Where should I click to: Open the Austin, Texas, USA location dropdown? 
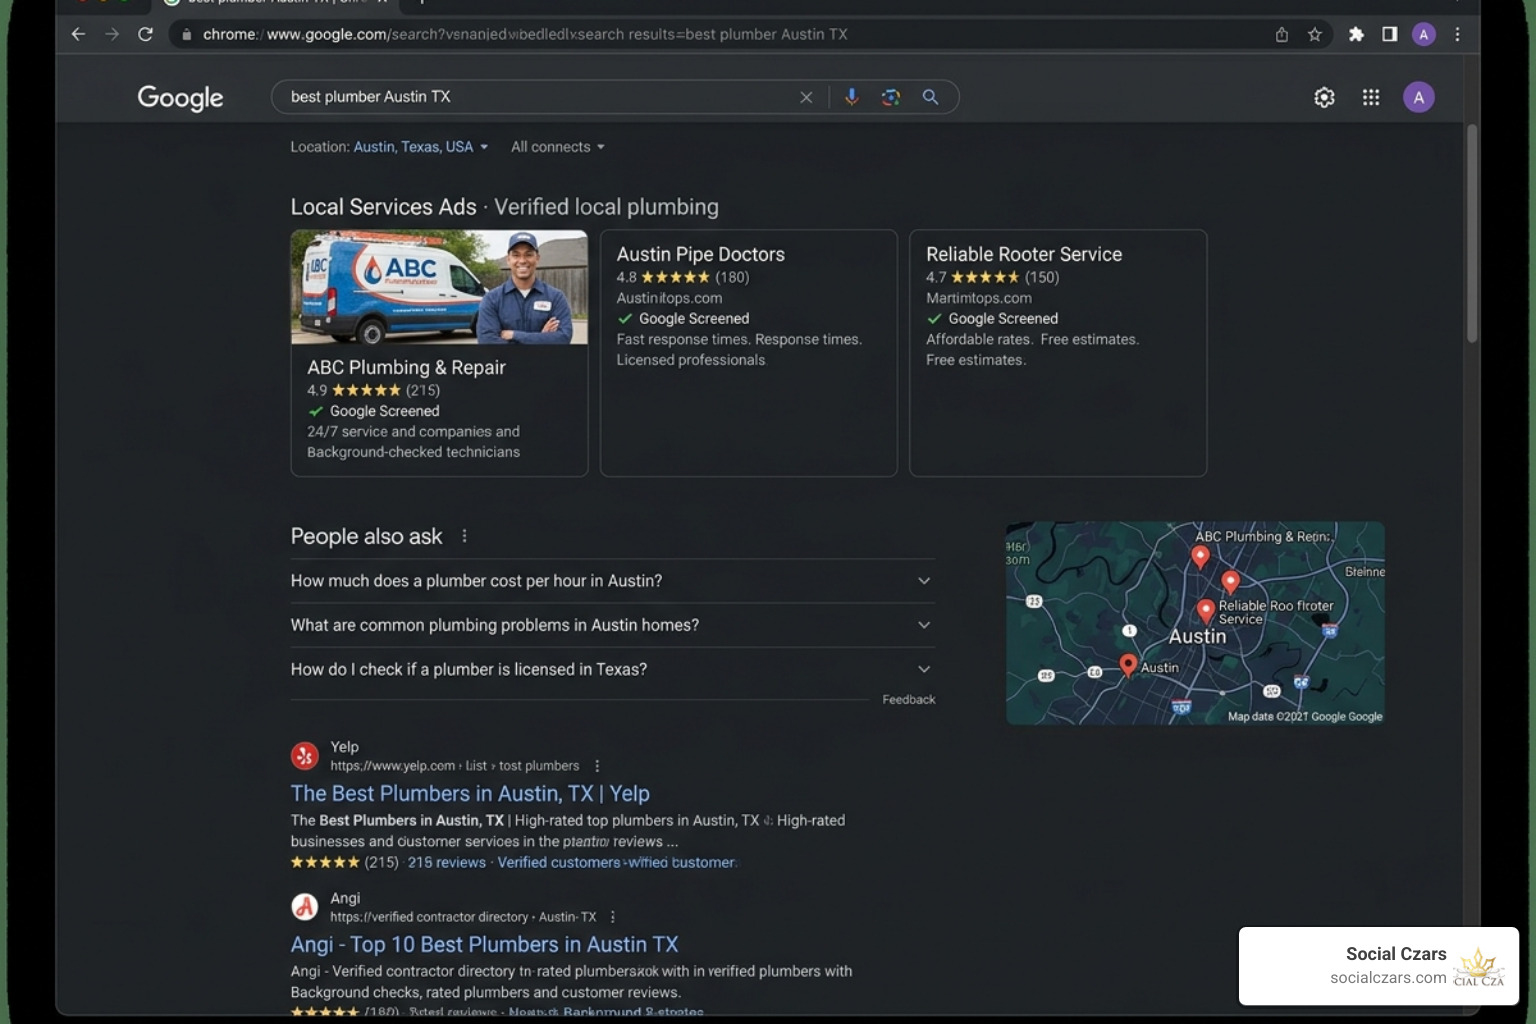click(x=420, y=147)
